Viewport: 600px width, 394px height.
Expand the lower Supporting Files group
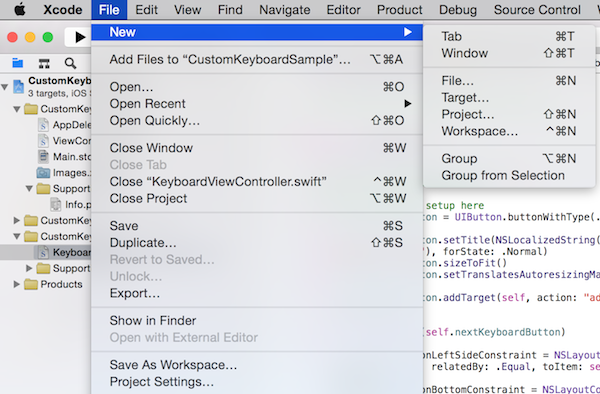[29, 268]
